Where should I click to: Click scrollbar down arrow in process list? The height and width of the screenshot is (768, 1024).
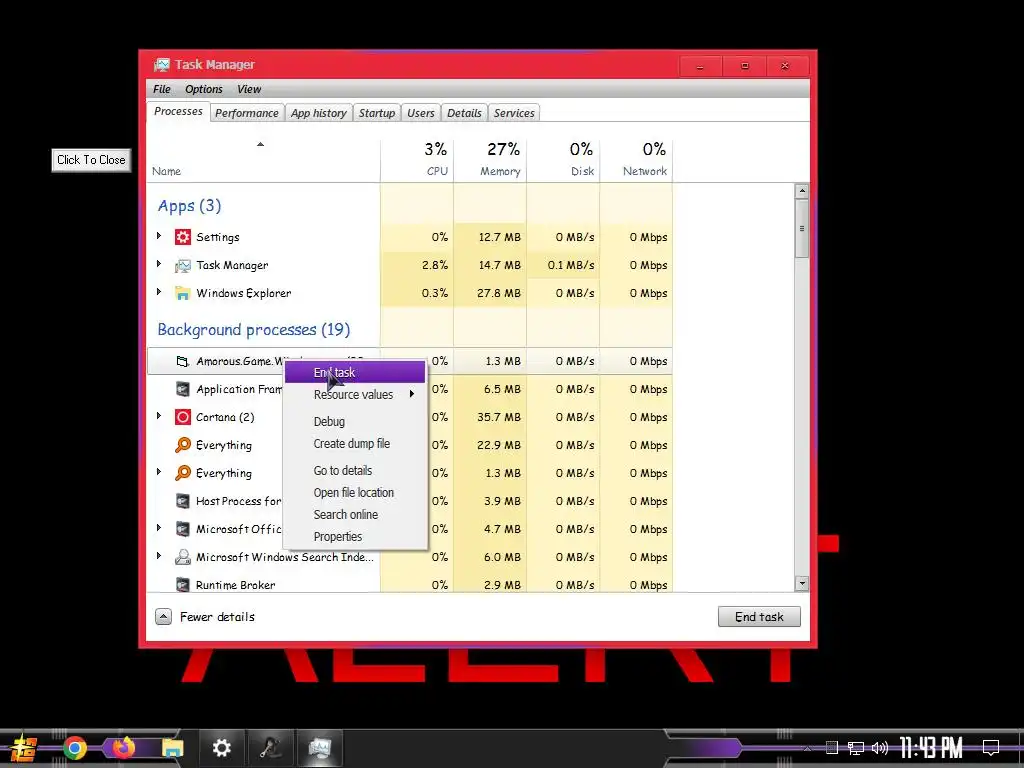801,584
